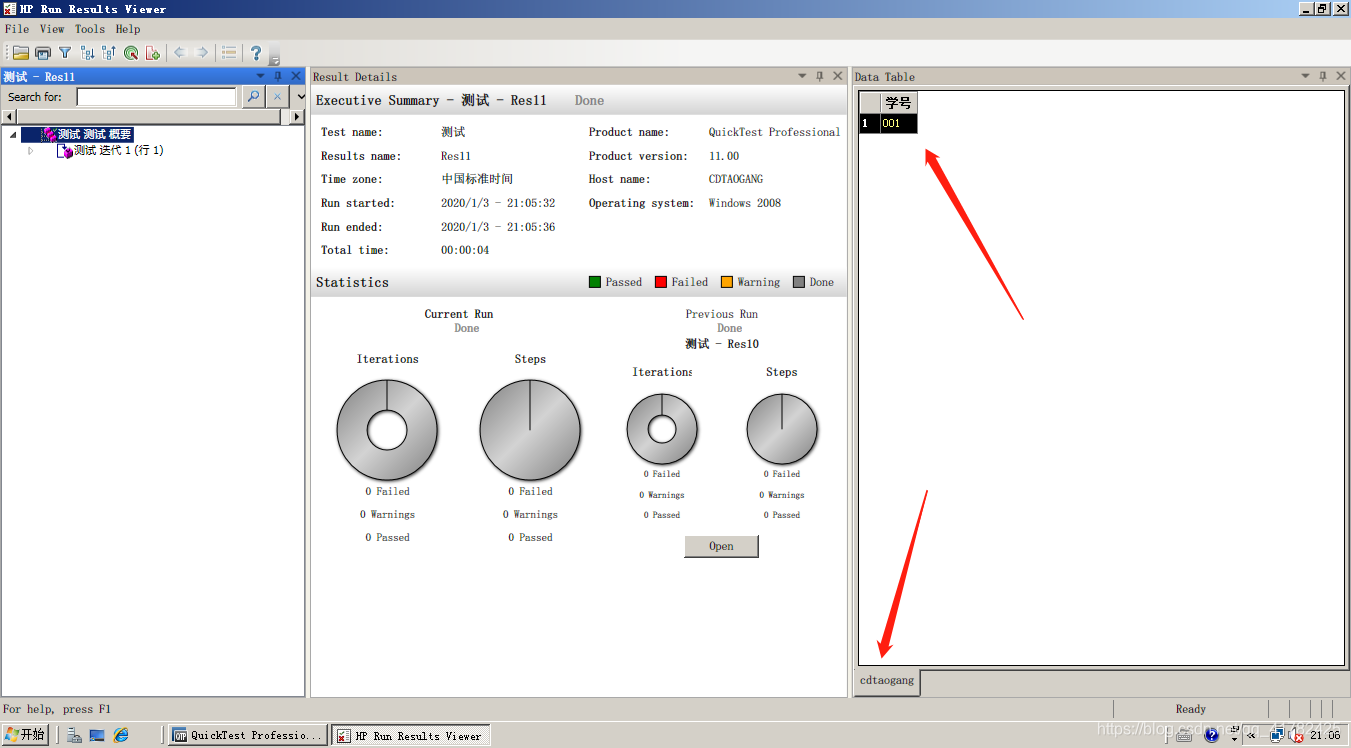Expand the 测试 迭代 1 (行 1) node
Image resolution: width=1351 pixels, height=748 pixels.
pyautogui.click(x=31, y=151)
